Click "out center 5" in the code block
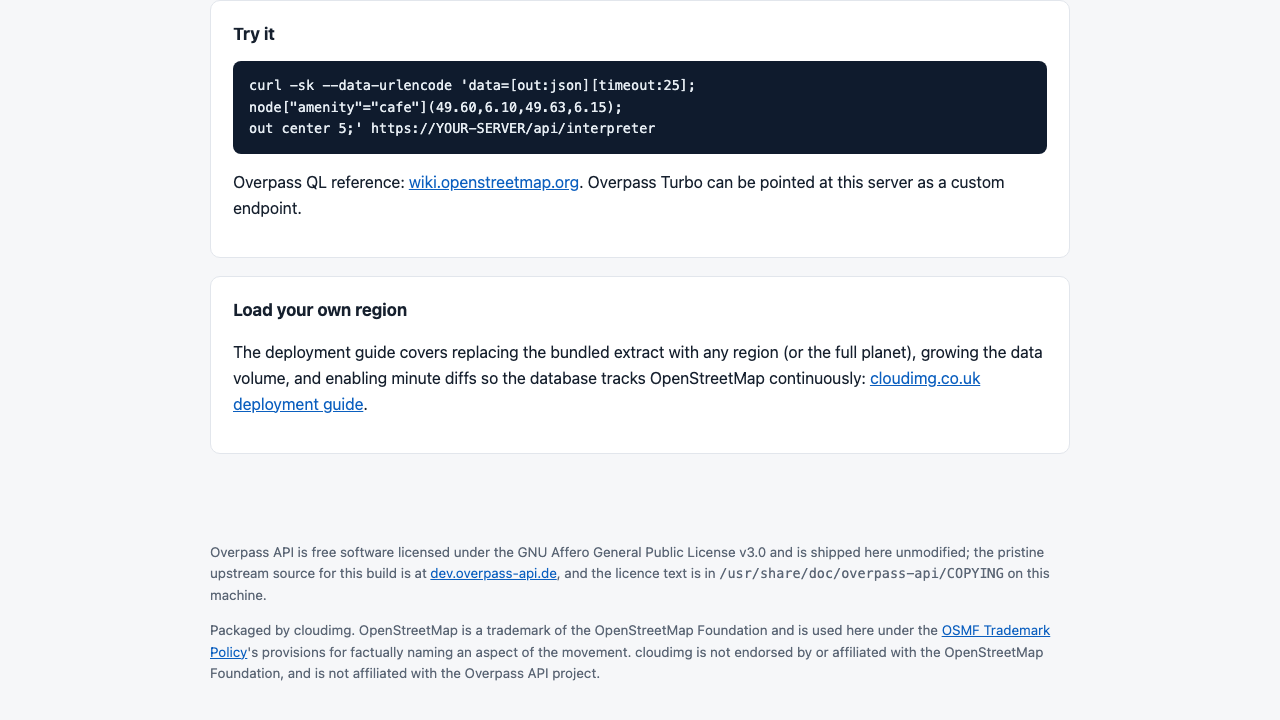The image size is (1280, 720). (x=301, y=128)
